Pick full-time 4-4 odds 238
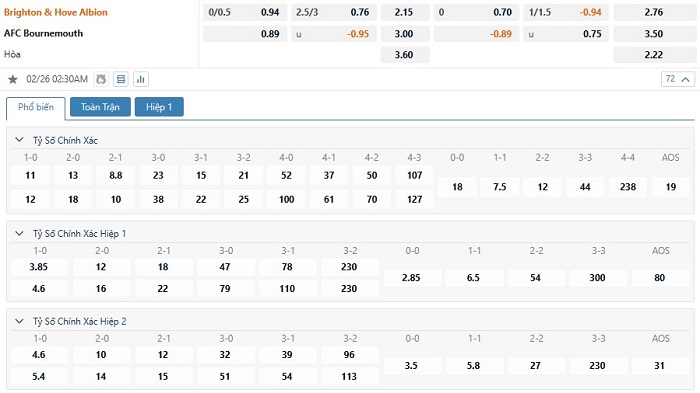This screenshot has width=700, height=393. coord(628,187)
